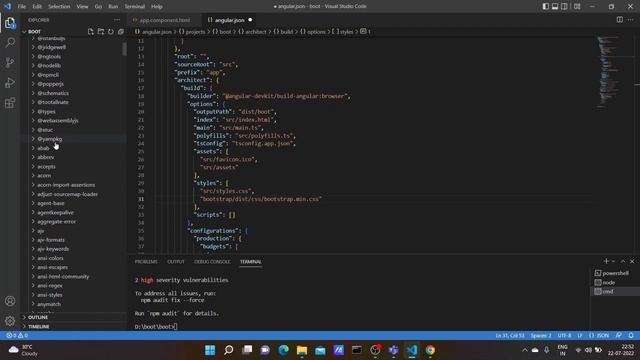
Task: Open Windows Start button
Action: (210, 350)
